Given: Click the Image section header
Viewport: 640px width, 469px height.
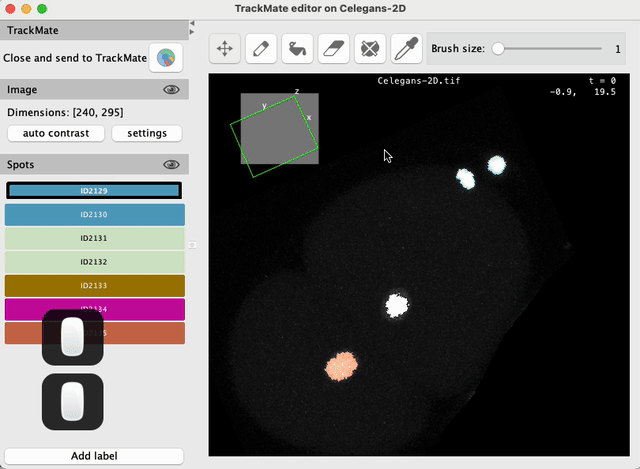Looking at the screenshot, I should [94, 89].
